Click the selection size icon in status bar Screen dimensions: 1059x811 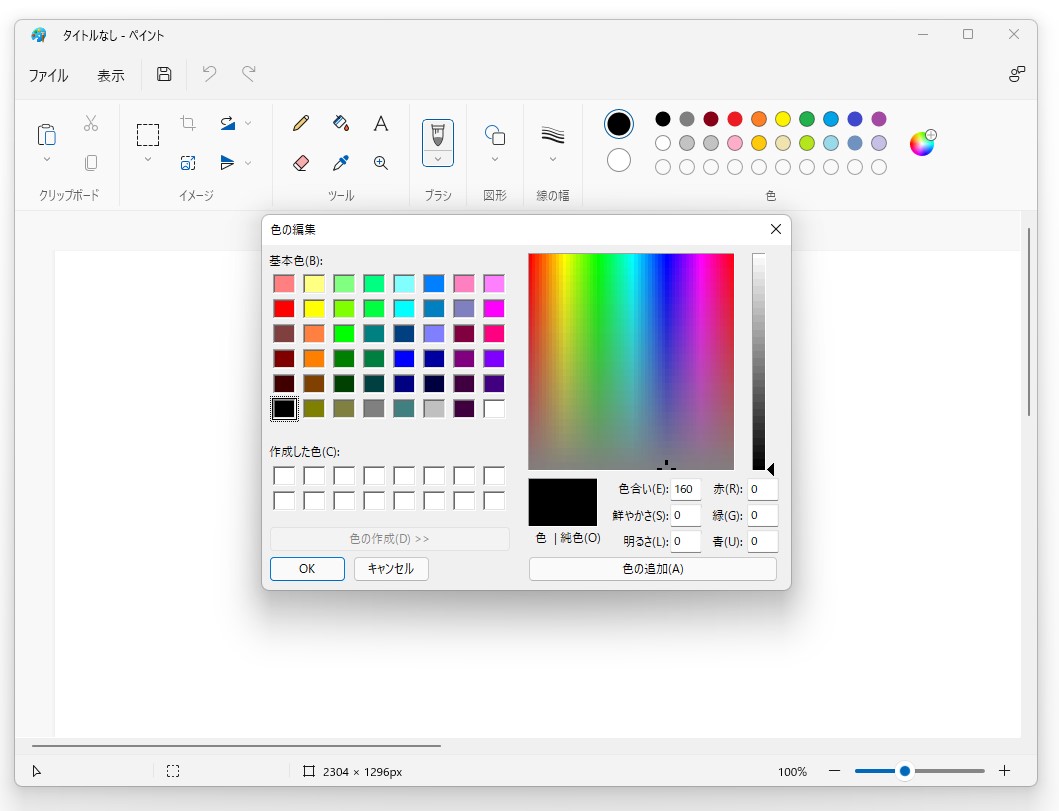pyautogui.click(x=173, y=771)
